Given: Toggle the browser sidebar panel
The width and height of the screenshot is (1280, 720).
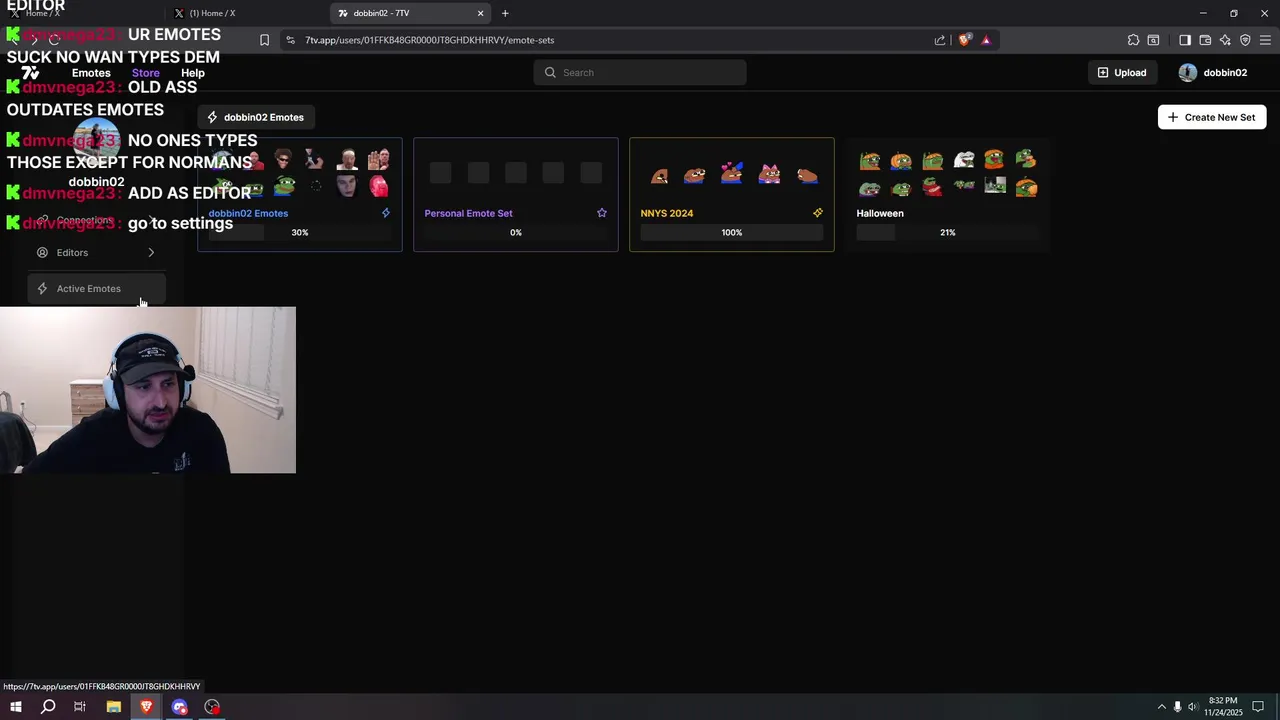Looking at the screenshot, I should [1185, 40].
